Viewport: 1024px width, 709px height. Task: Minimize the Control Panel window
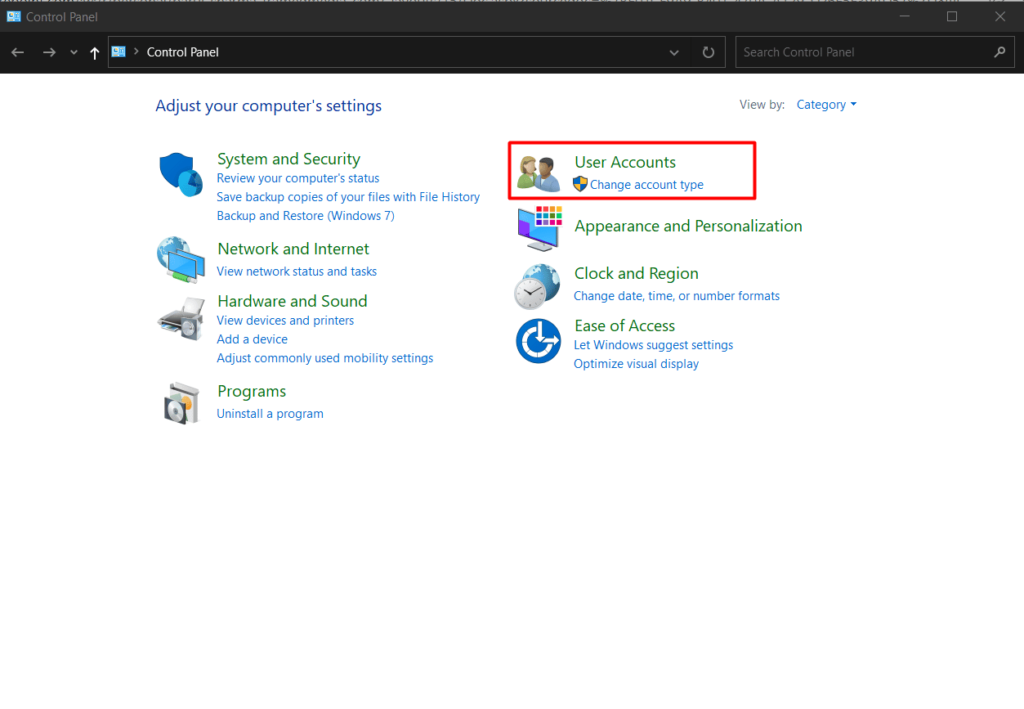point(904,16)
